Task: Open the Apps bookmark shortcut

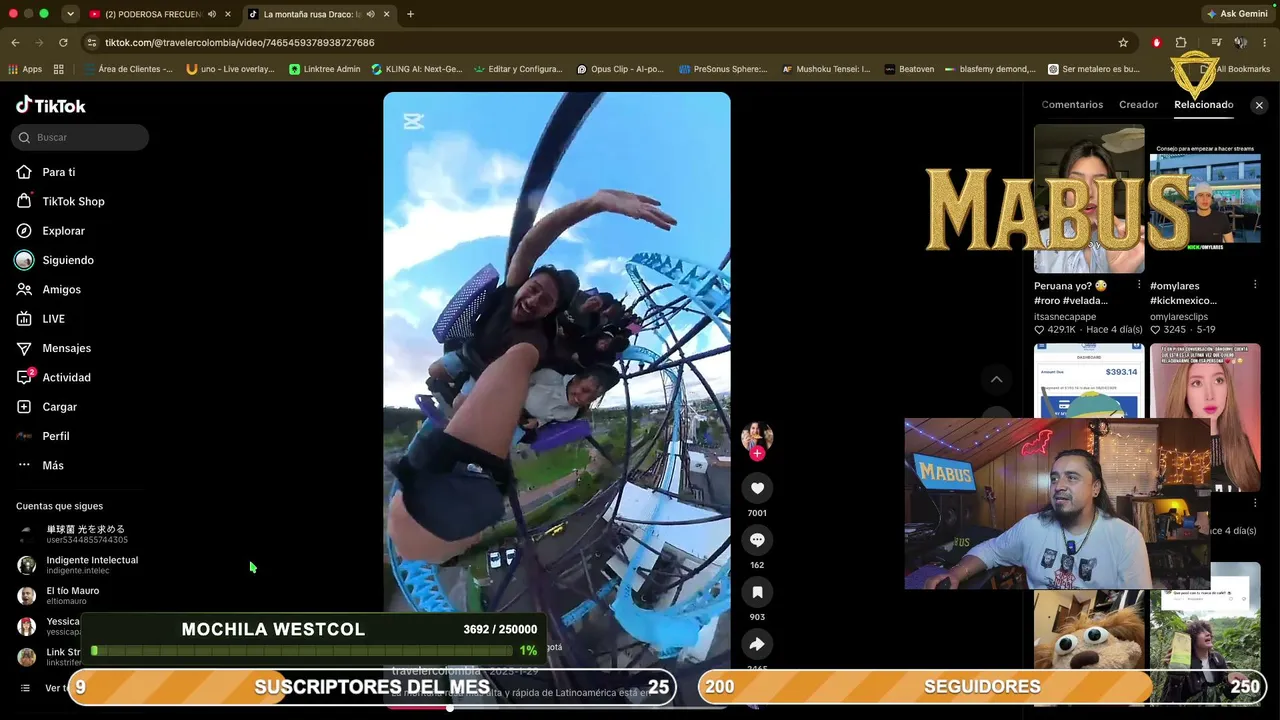Action: pyautogui.click(x=25, y=69)
